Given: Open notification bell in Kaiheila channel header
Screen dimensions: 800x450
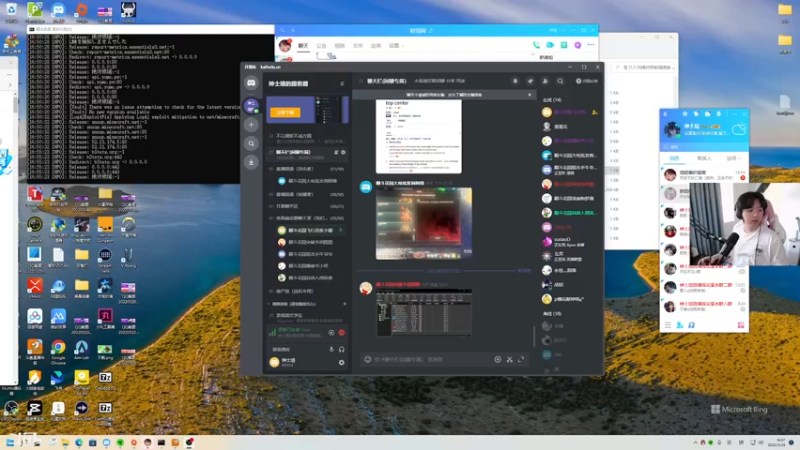Looking at the screenshot, I should point(515,81).
